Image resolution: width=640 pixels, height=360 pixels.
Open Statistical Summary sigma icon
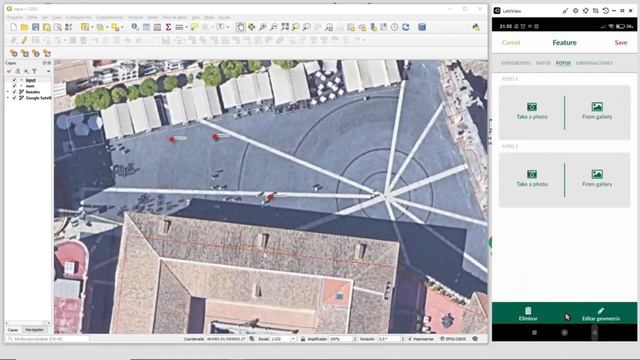point(168,27)
